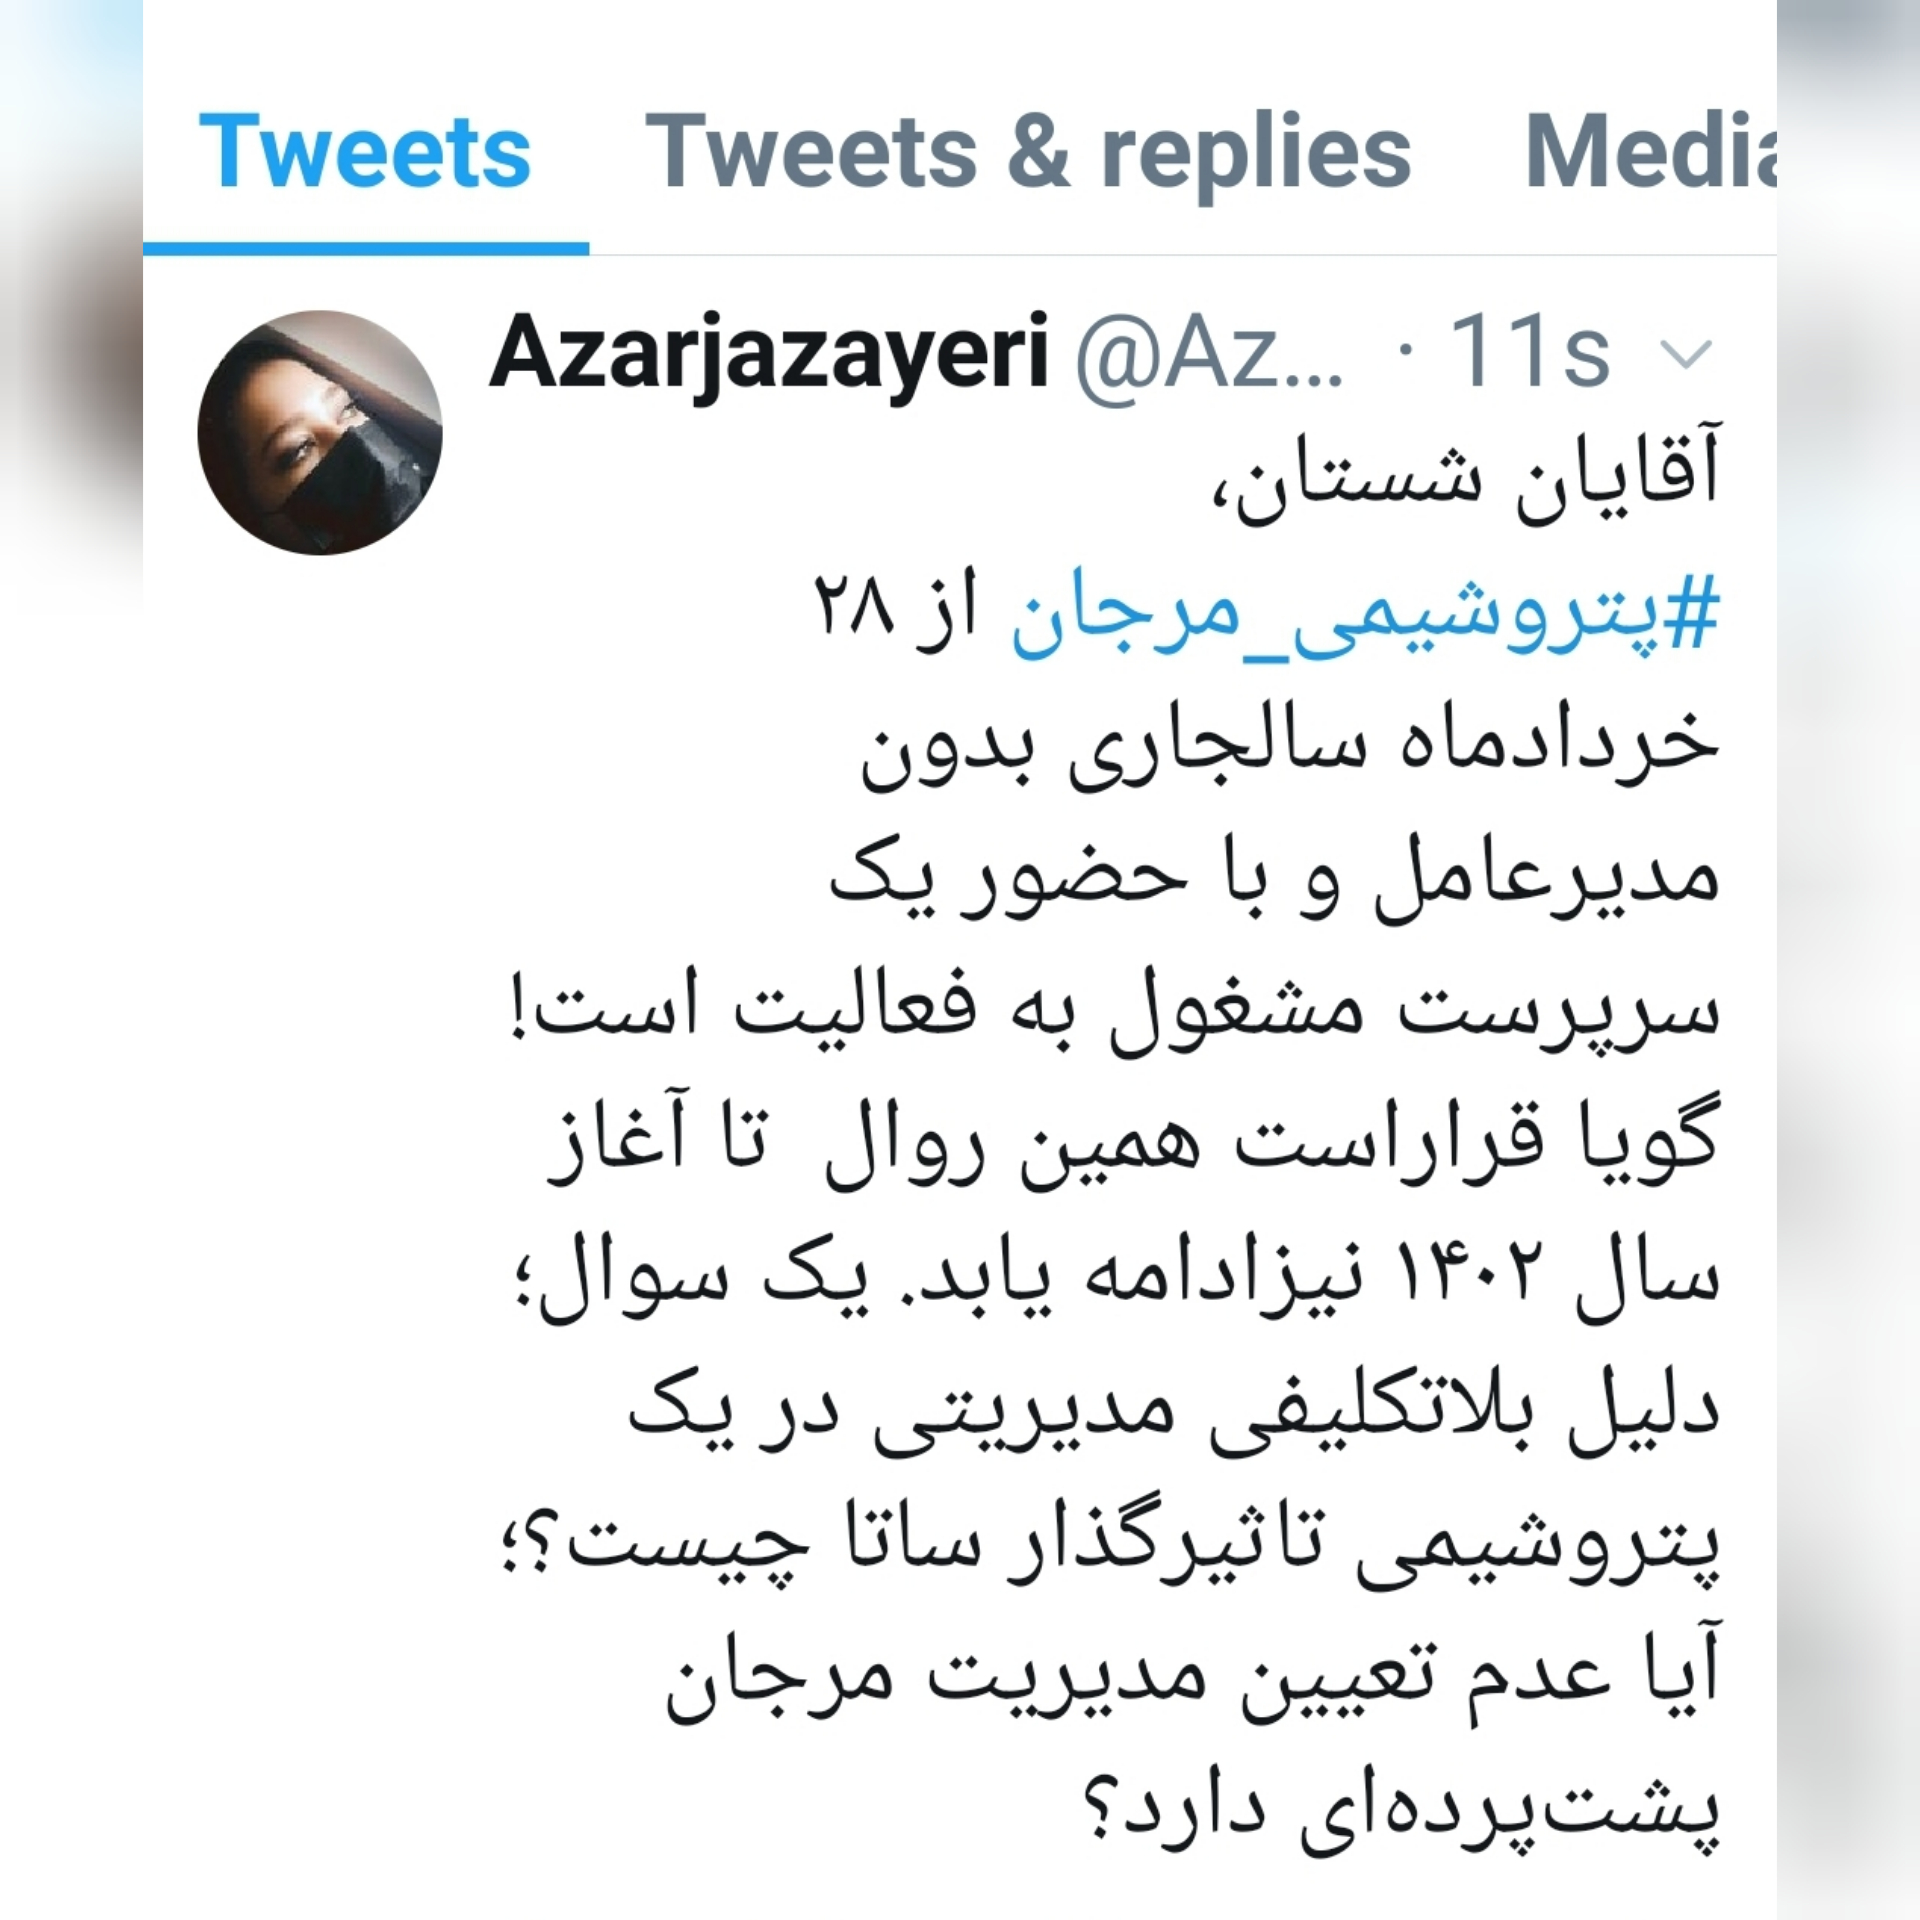This screenshot has height=1920, width=1920.
Task: Open Azarjazayeri's round profile picture
Action: (x=320, y=432)
